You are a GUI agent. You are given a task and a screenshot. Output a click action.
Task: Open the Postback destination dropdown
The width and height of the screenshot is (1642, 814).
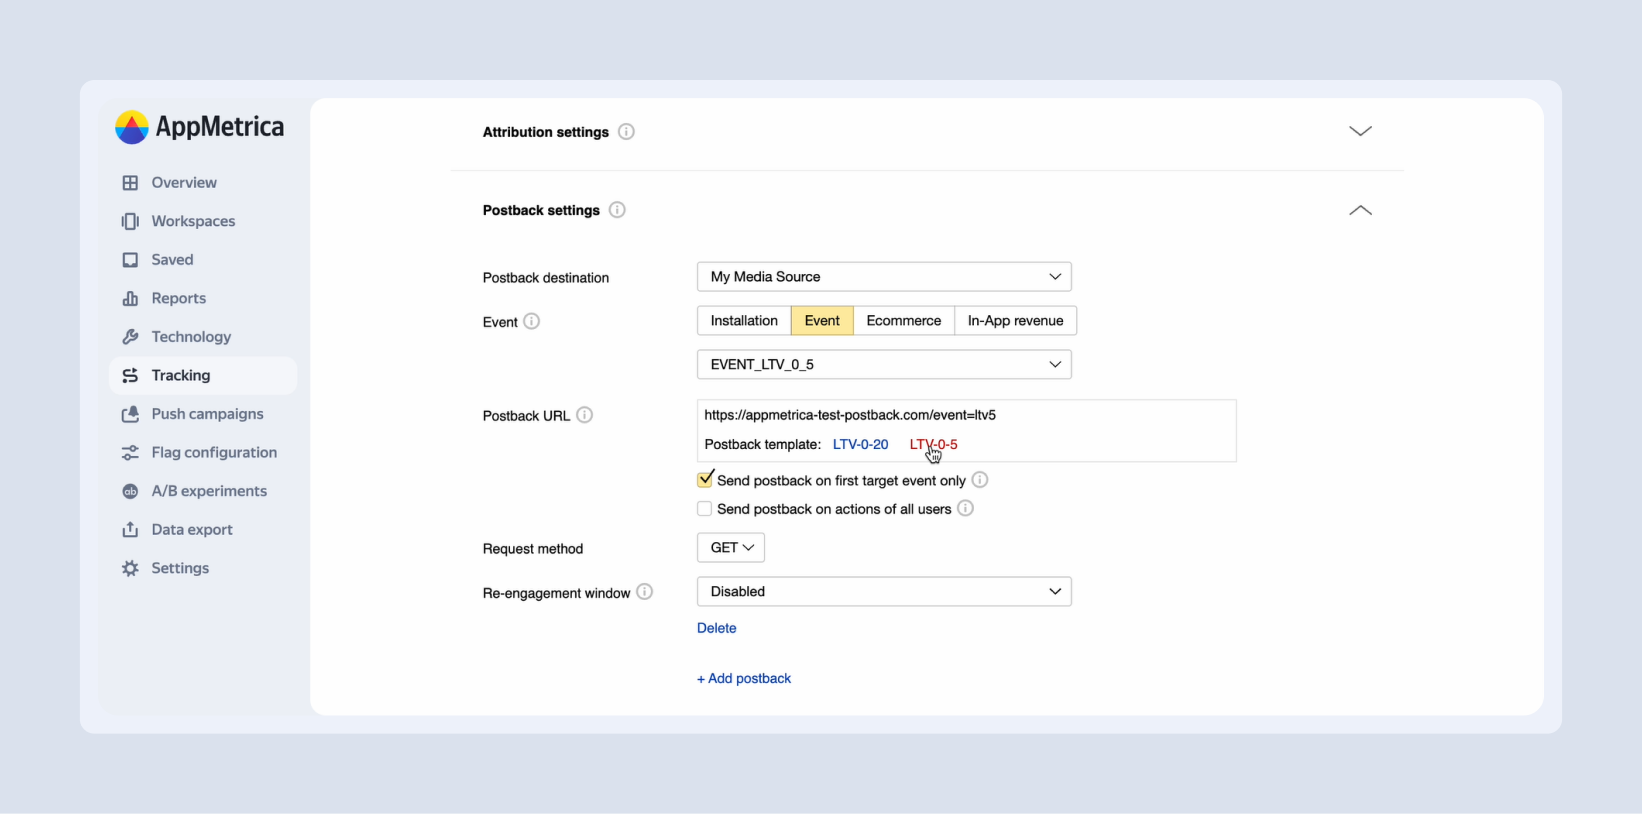pyautogui.click(x=883, y=277)
